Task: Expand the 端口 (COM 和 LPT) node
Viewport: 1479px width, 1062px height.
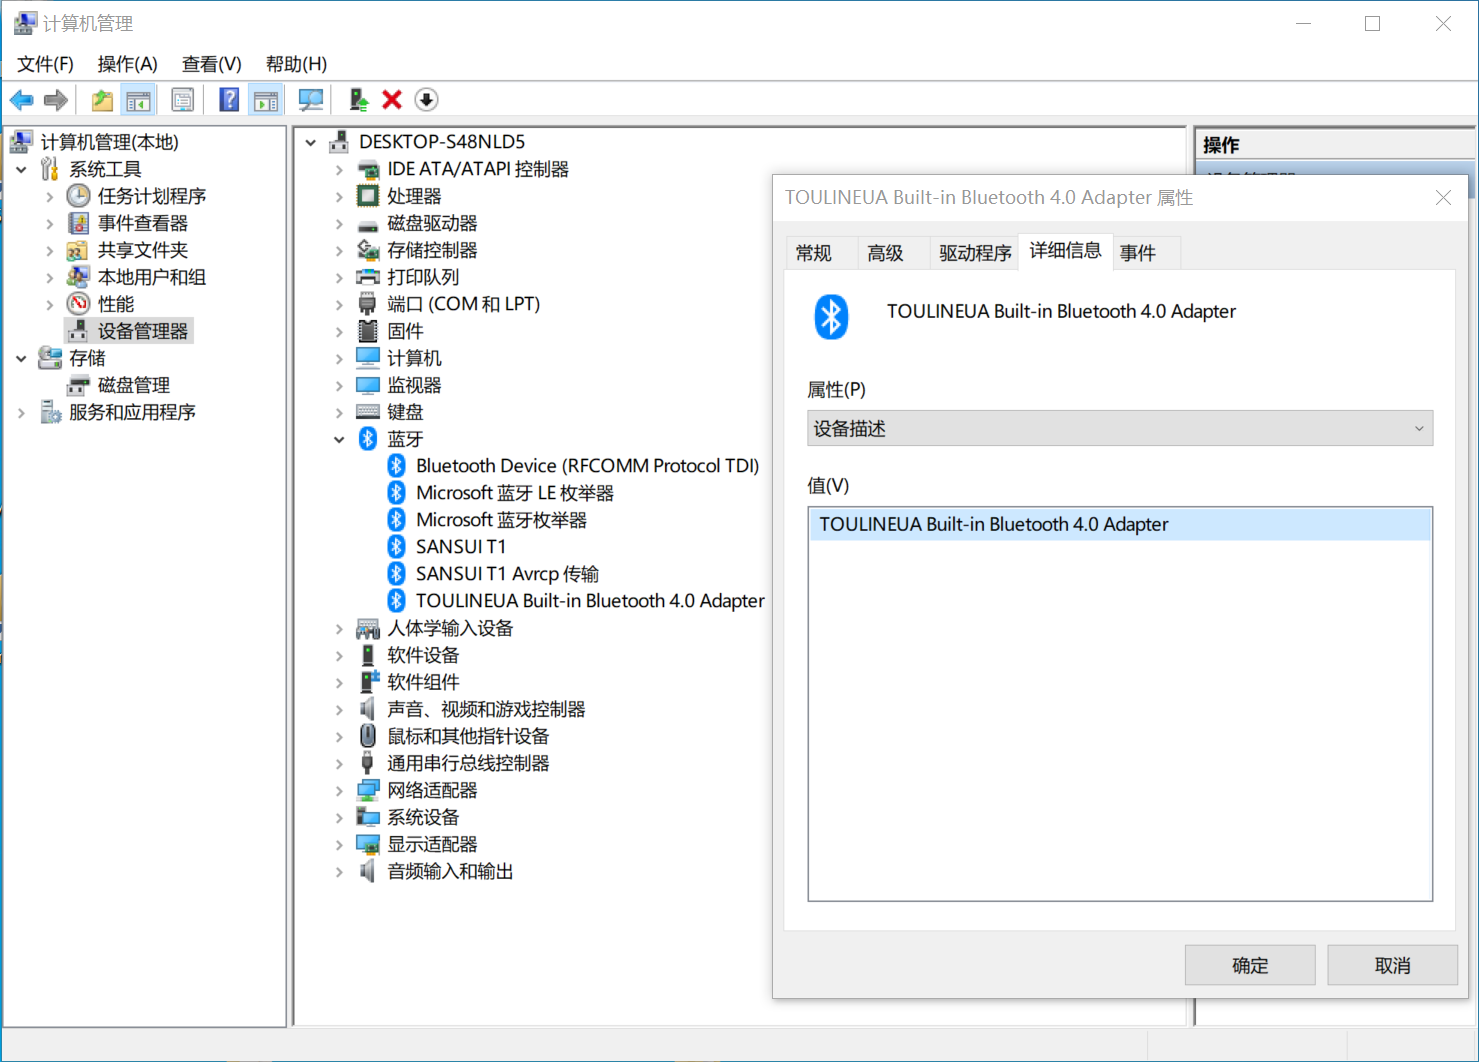Action: point(339,304)
